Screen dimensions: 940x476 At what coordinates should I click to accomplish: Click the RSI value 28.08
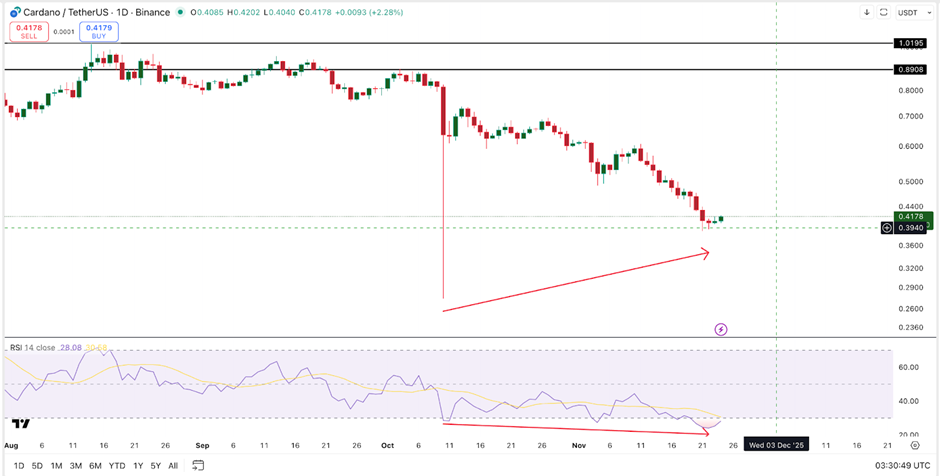tap(71, 348)
